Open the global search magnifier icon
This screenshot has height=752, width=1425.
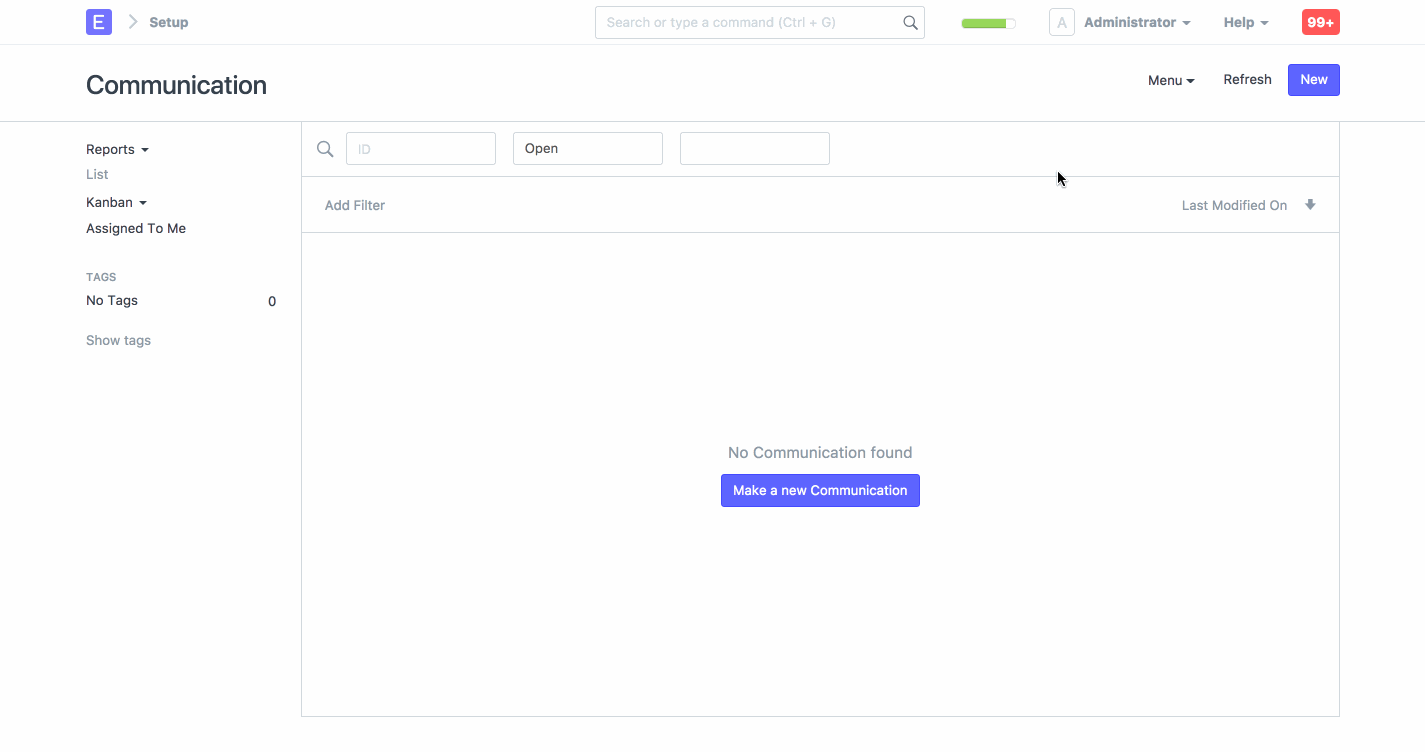click(x=909, y=21)
